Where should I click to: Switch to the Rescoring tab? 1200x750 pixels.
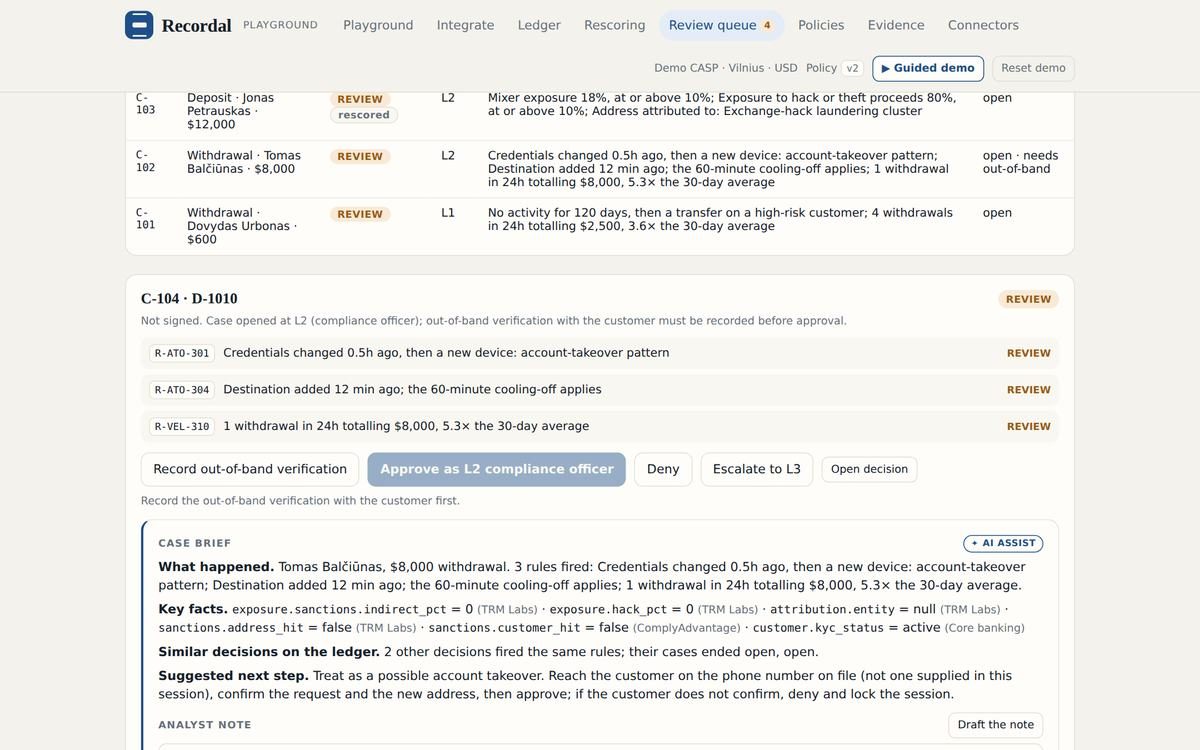tap(614, 25)
